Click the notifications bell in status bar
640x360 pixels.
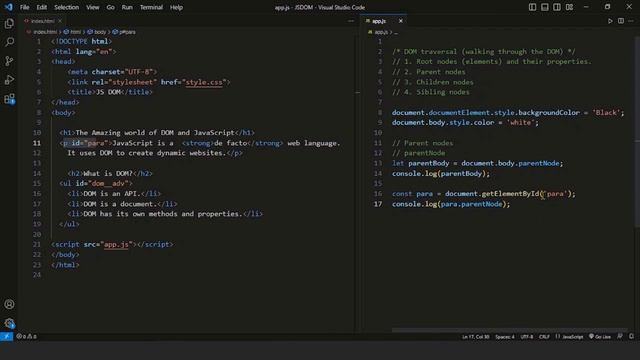631,337
